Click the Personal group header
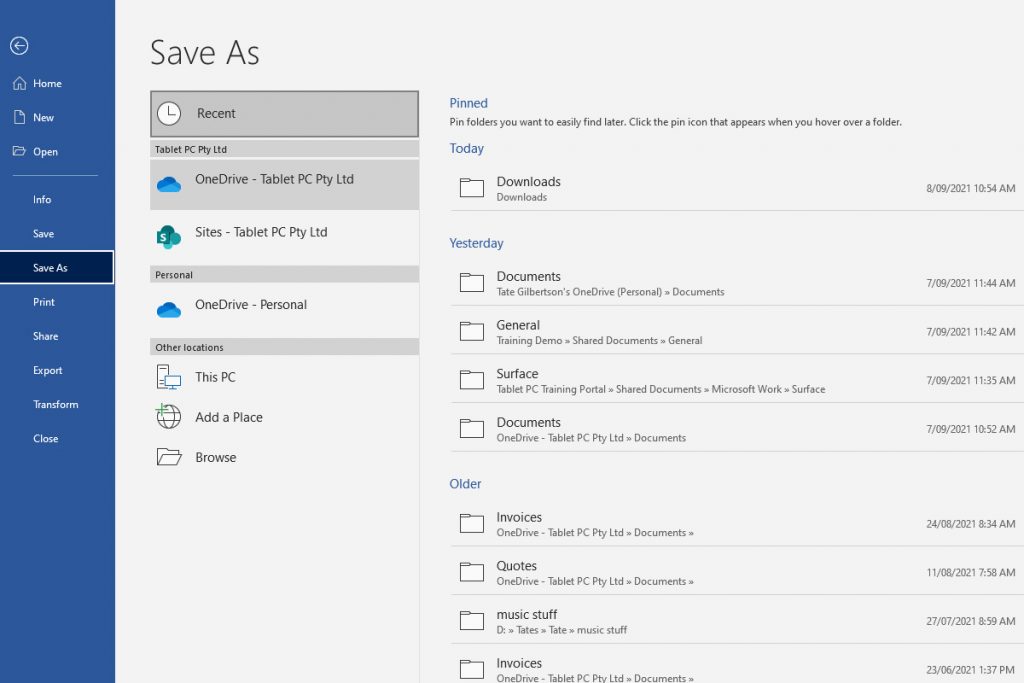This screenshot has width=1024, height=683. point(284,274)
